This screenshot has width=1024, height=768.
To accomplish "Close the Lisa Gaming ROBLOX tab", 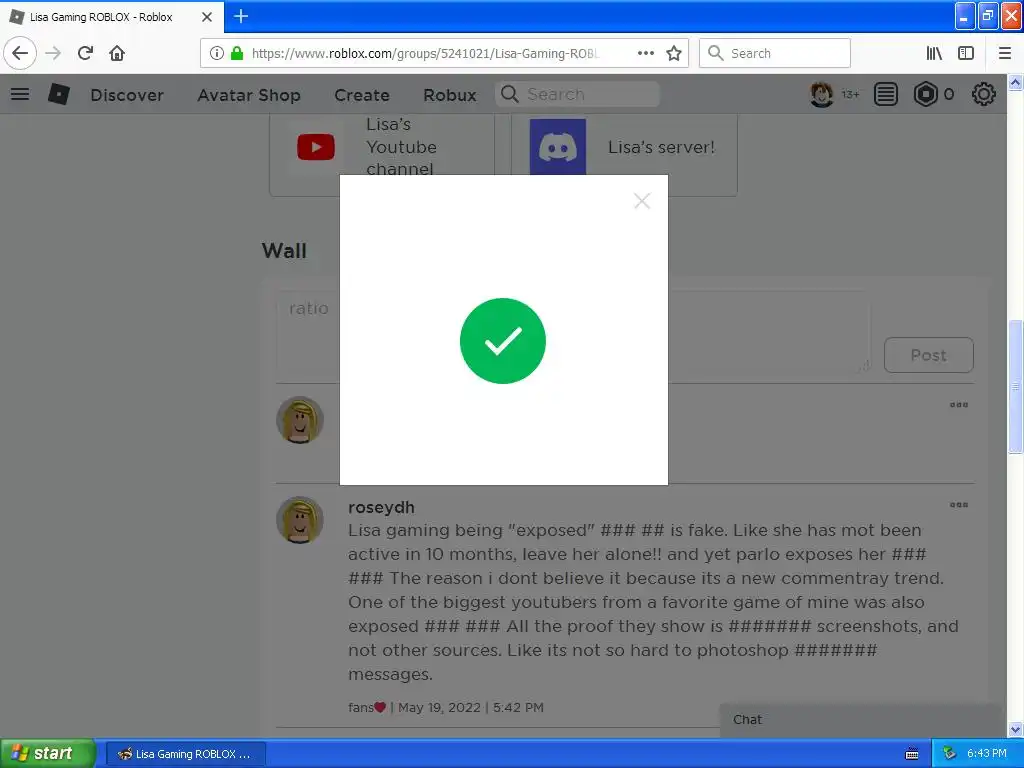I will click(x=207, y=17).
